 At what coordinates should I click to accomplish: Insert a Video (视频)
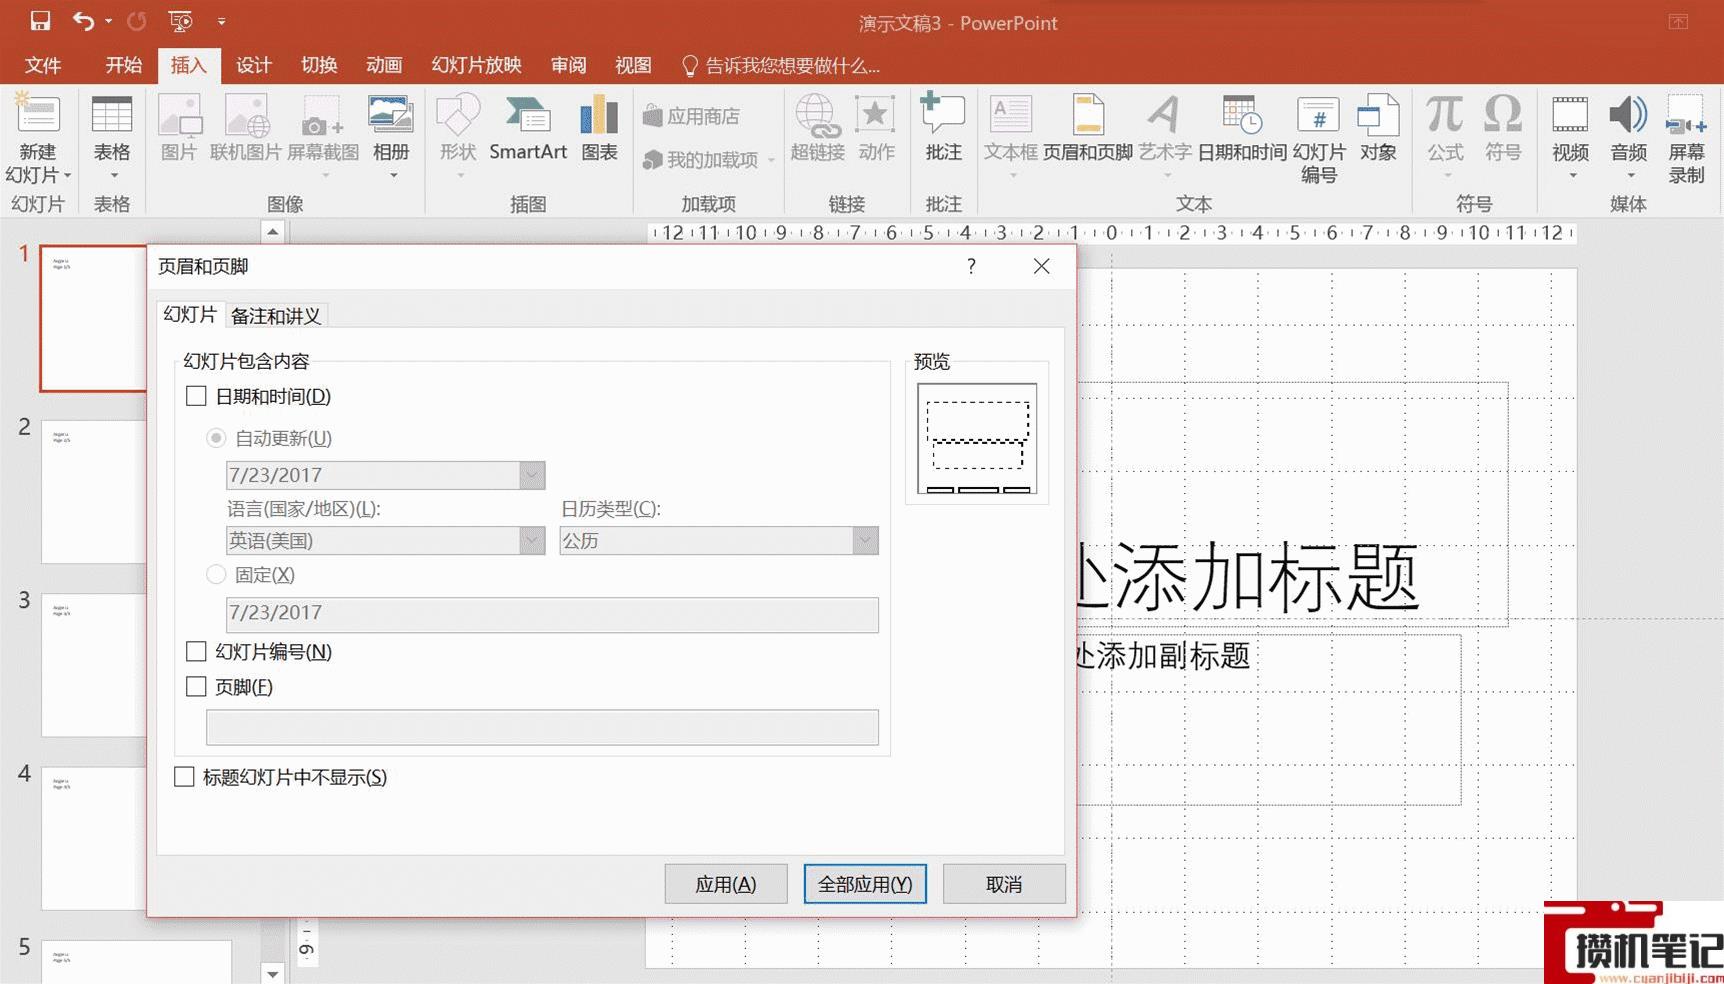point(1570,138)
